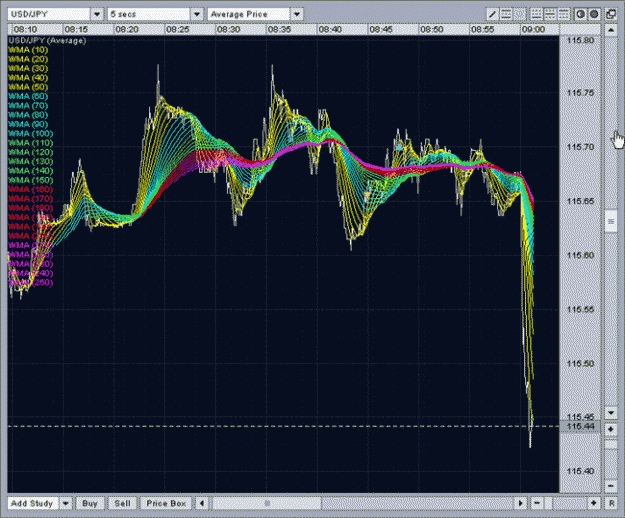Click the USD/JPY symbol field
This screenshot has height=518, width=625.
[x=49, y=14]
